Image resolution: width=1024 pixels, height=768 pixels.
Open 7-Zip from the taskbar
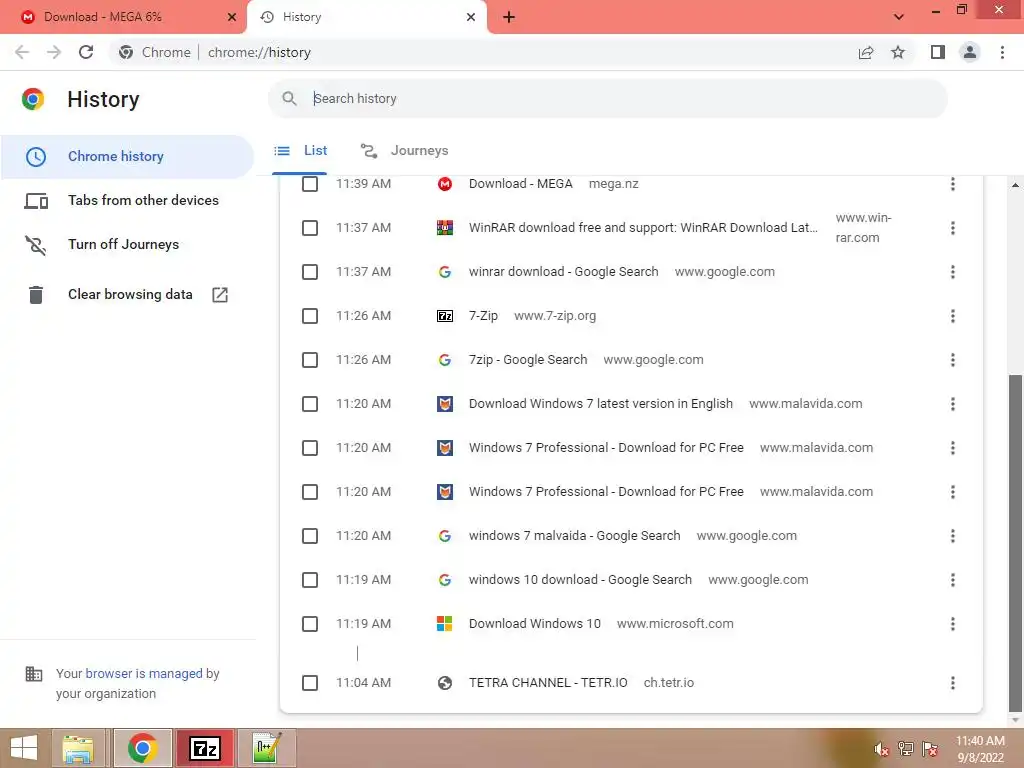[204, 748]
